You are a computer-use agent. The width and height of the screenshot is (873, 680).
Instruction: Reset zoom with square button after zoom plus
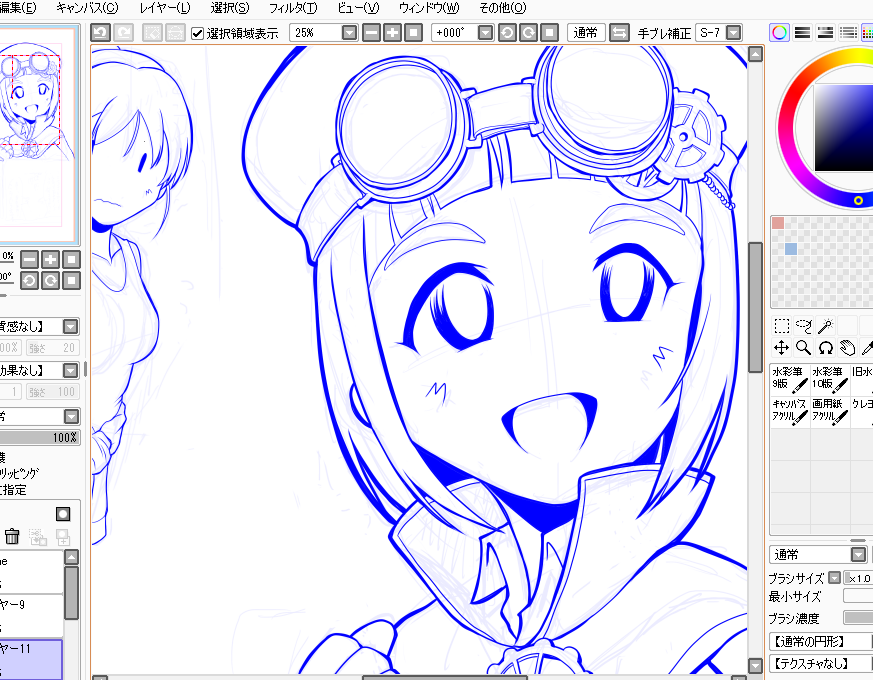413,33
